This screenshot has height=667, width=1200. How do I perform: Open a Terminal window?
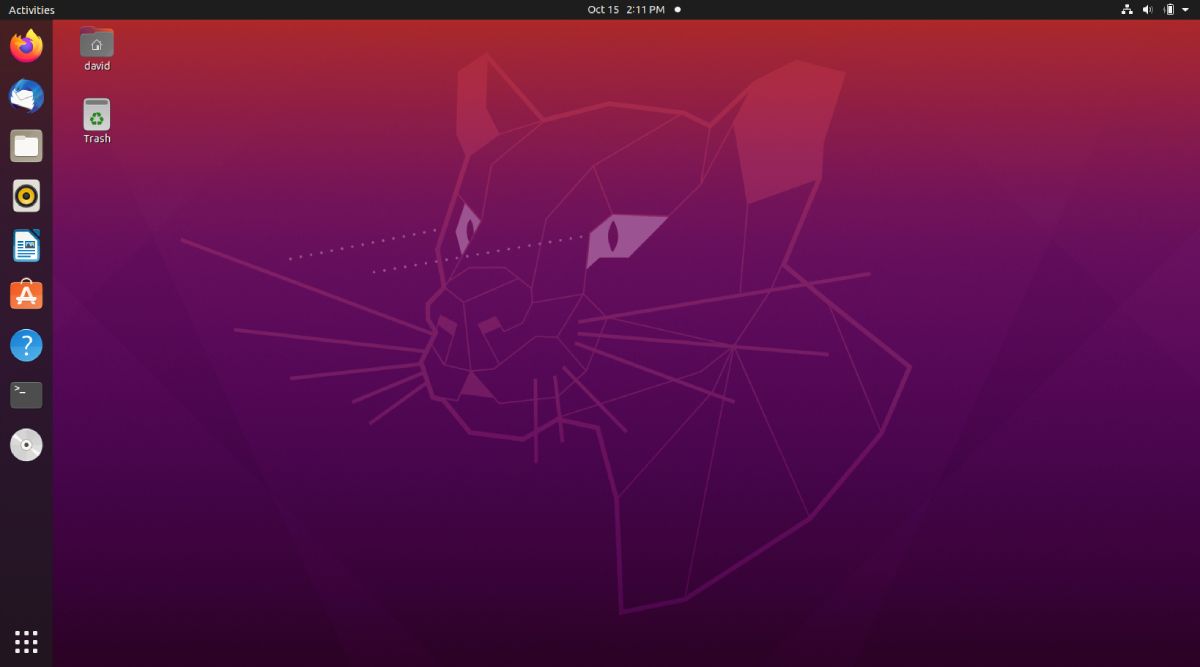tap(26, 395)
